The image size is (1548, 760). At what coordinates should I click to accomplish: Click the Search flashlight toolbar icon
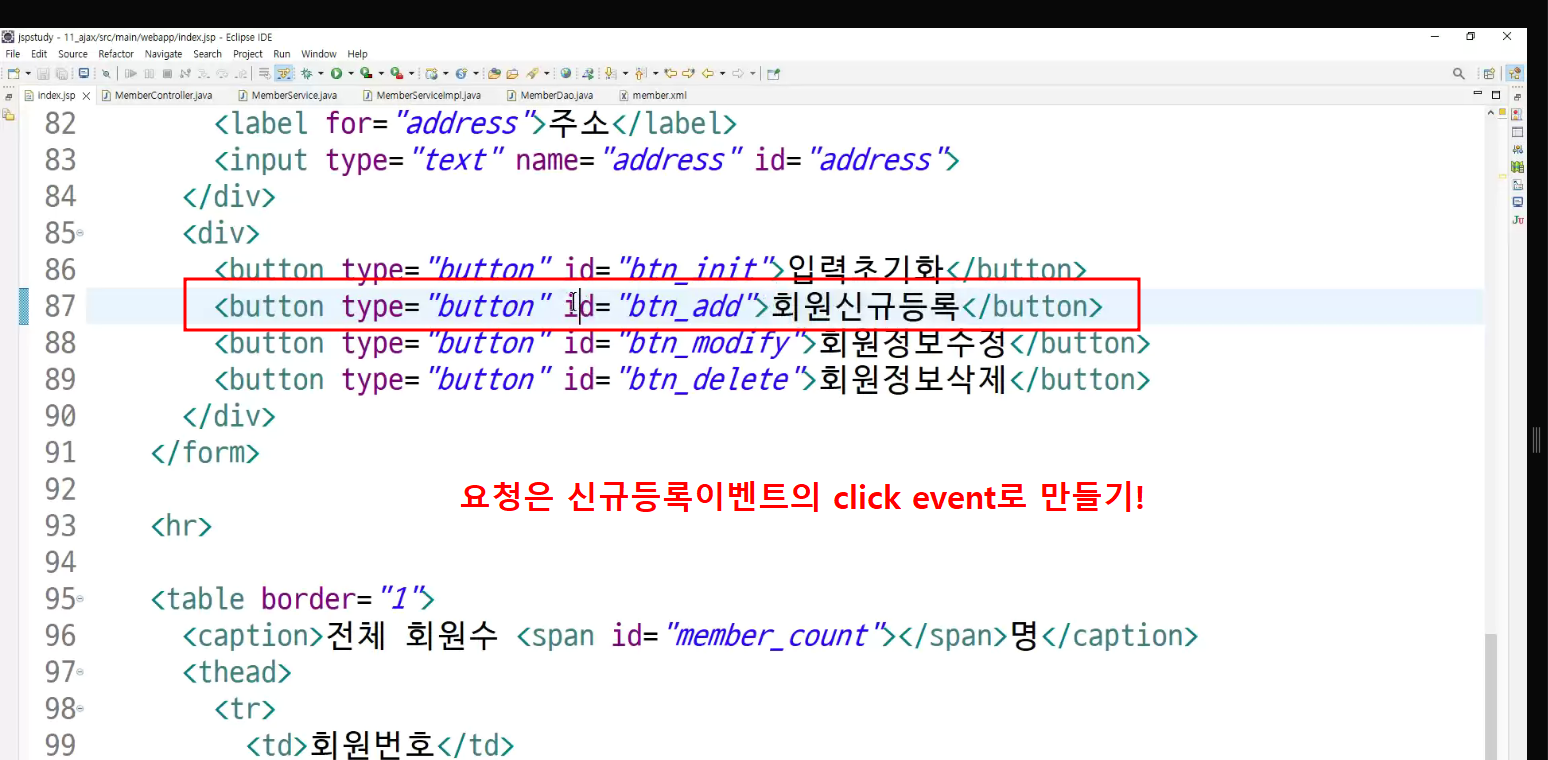532,73
